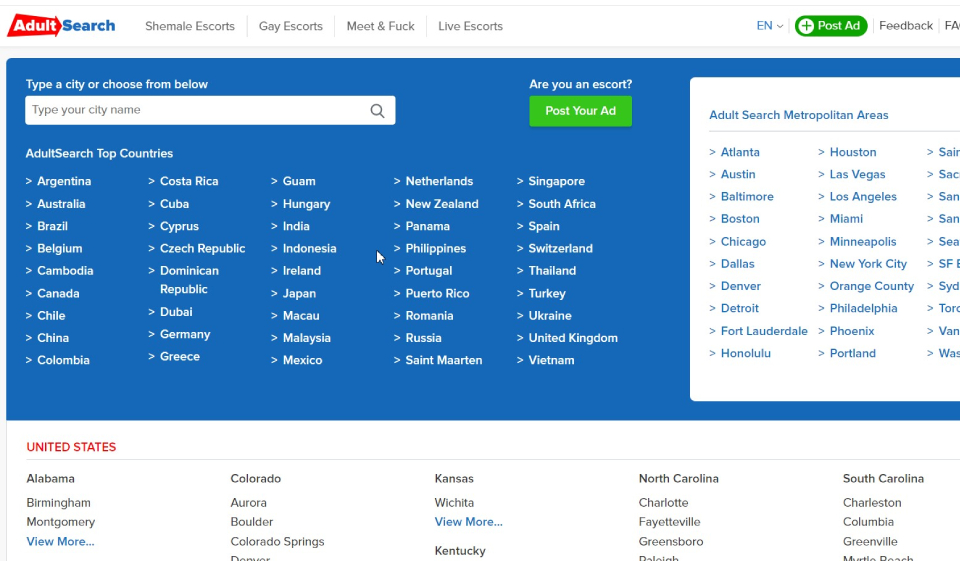Select Fort Lauderdale metropolitan link
960x561 pixels.
point(763,331)
